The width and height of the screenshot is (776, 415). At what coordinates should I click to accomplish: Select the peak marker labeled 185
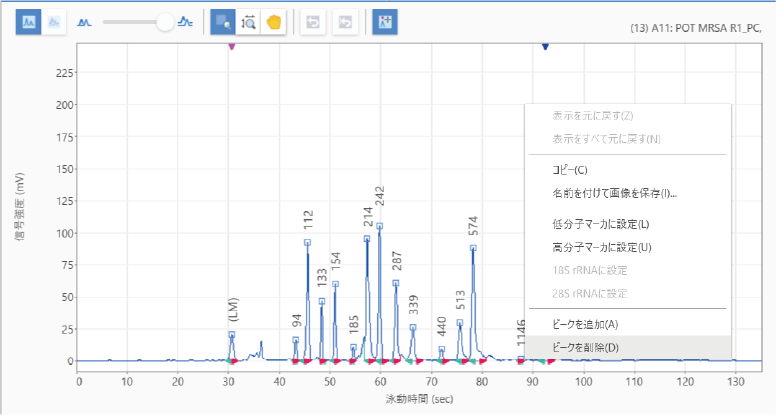click(353, 347)
